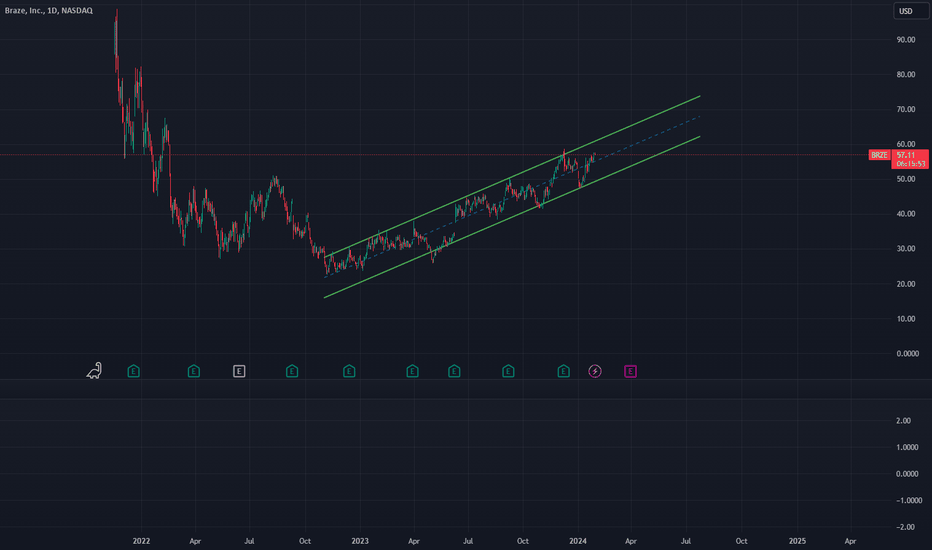Click the 57.11 current price tag
Image resolution: width=932 pixels, height=550 pixels.
(x=910, y=159)
